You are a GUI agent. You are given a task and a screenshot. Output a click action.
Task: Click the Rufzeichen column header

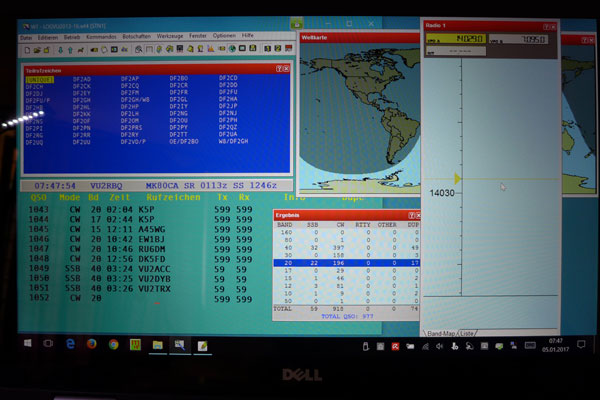(x=173, y=198)
